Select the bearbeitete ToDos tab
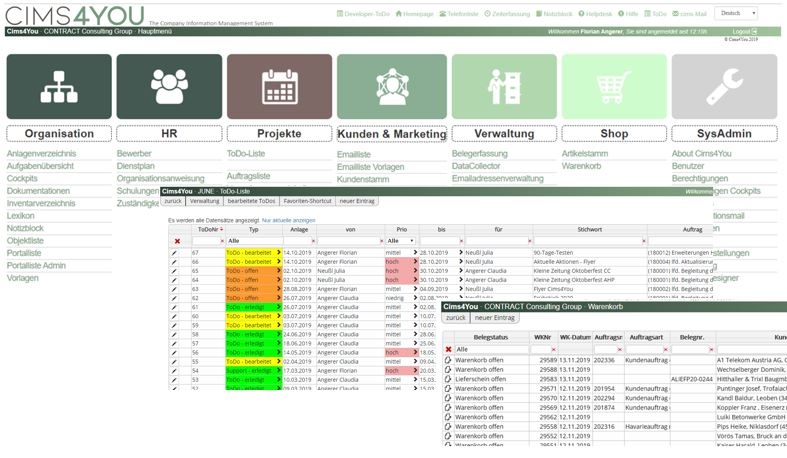 pyautogui.click(x=251, y=201)
